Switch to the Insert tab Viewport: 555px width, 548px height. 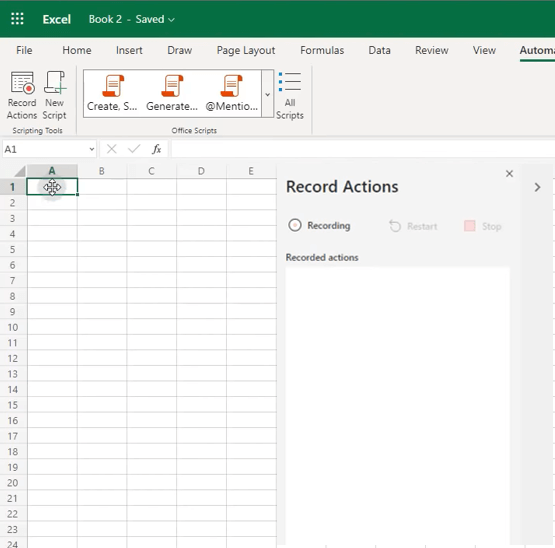(129, 50)
